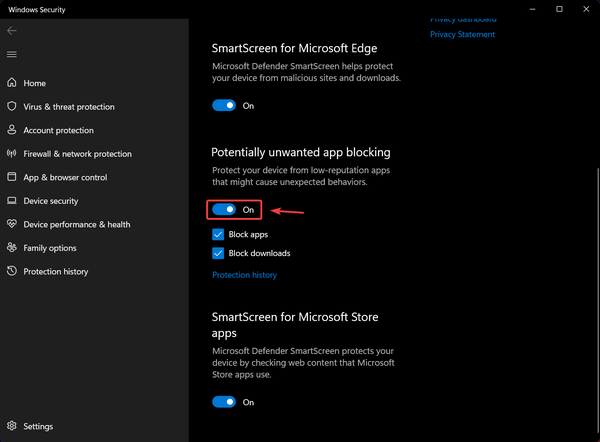Close the Windows Security window
The height and width of the screenshot is (442, 600).
(586, 9)
